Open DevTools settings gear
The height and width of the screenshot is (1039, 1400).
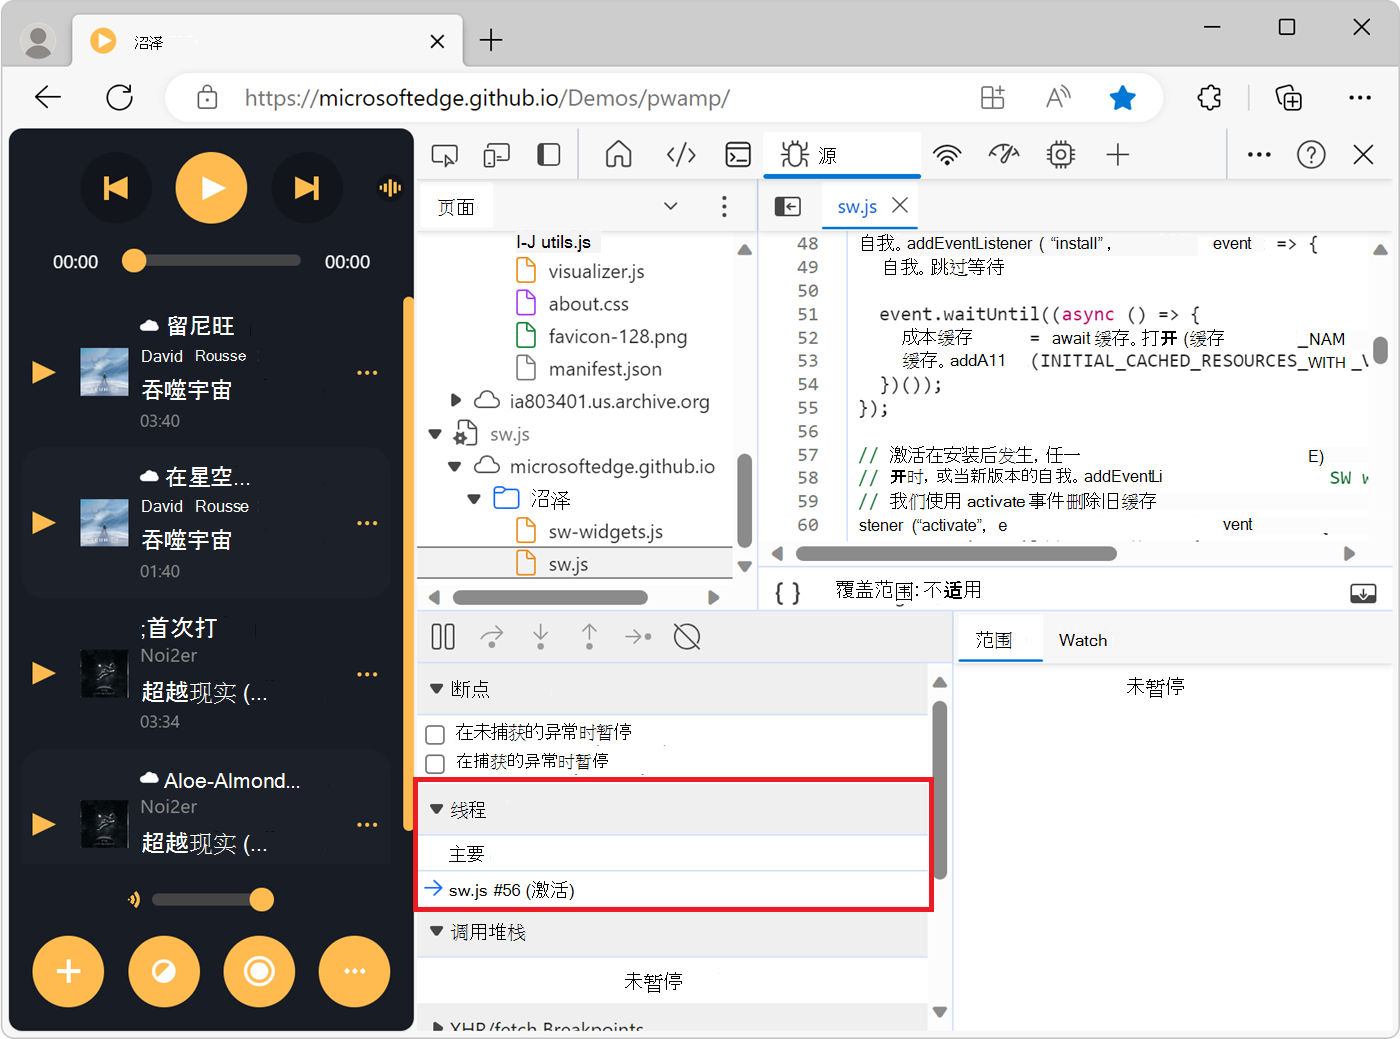[1060, 154]
